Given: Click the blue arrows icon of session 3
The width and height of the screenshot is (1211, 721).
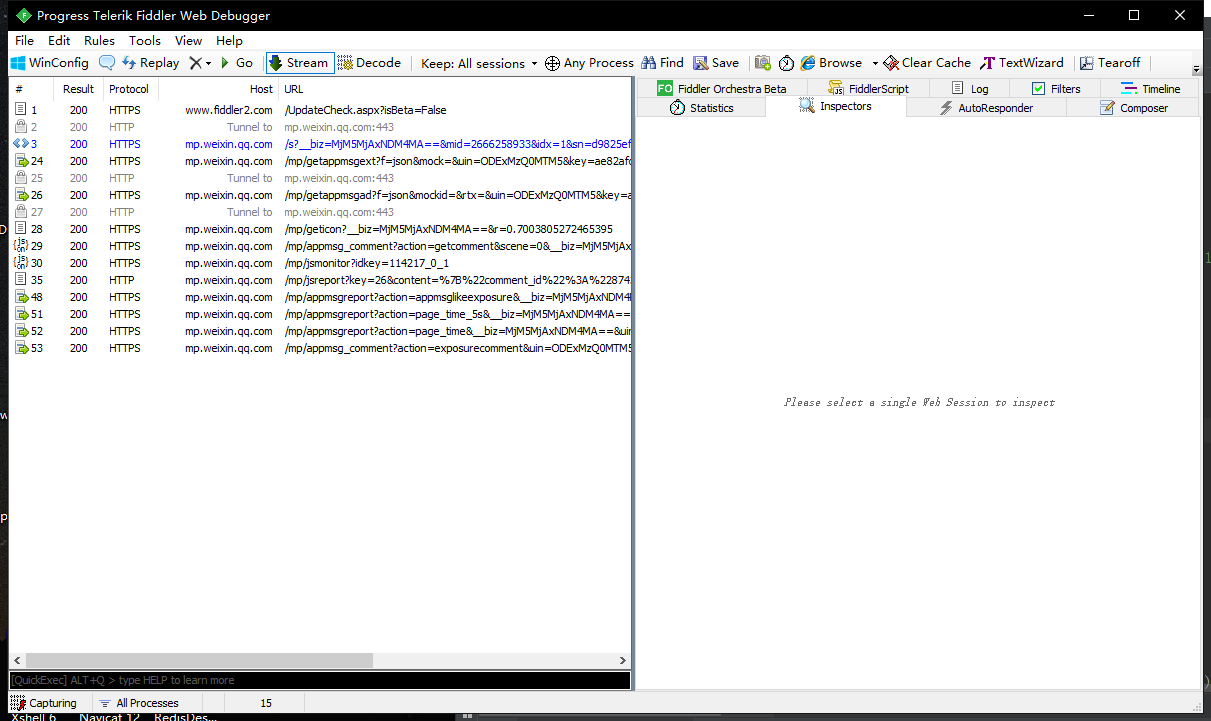Looking at the screenshot, I should click(20, 144).
